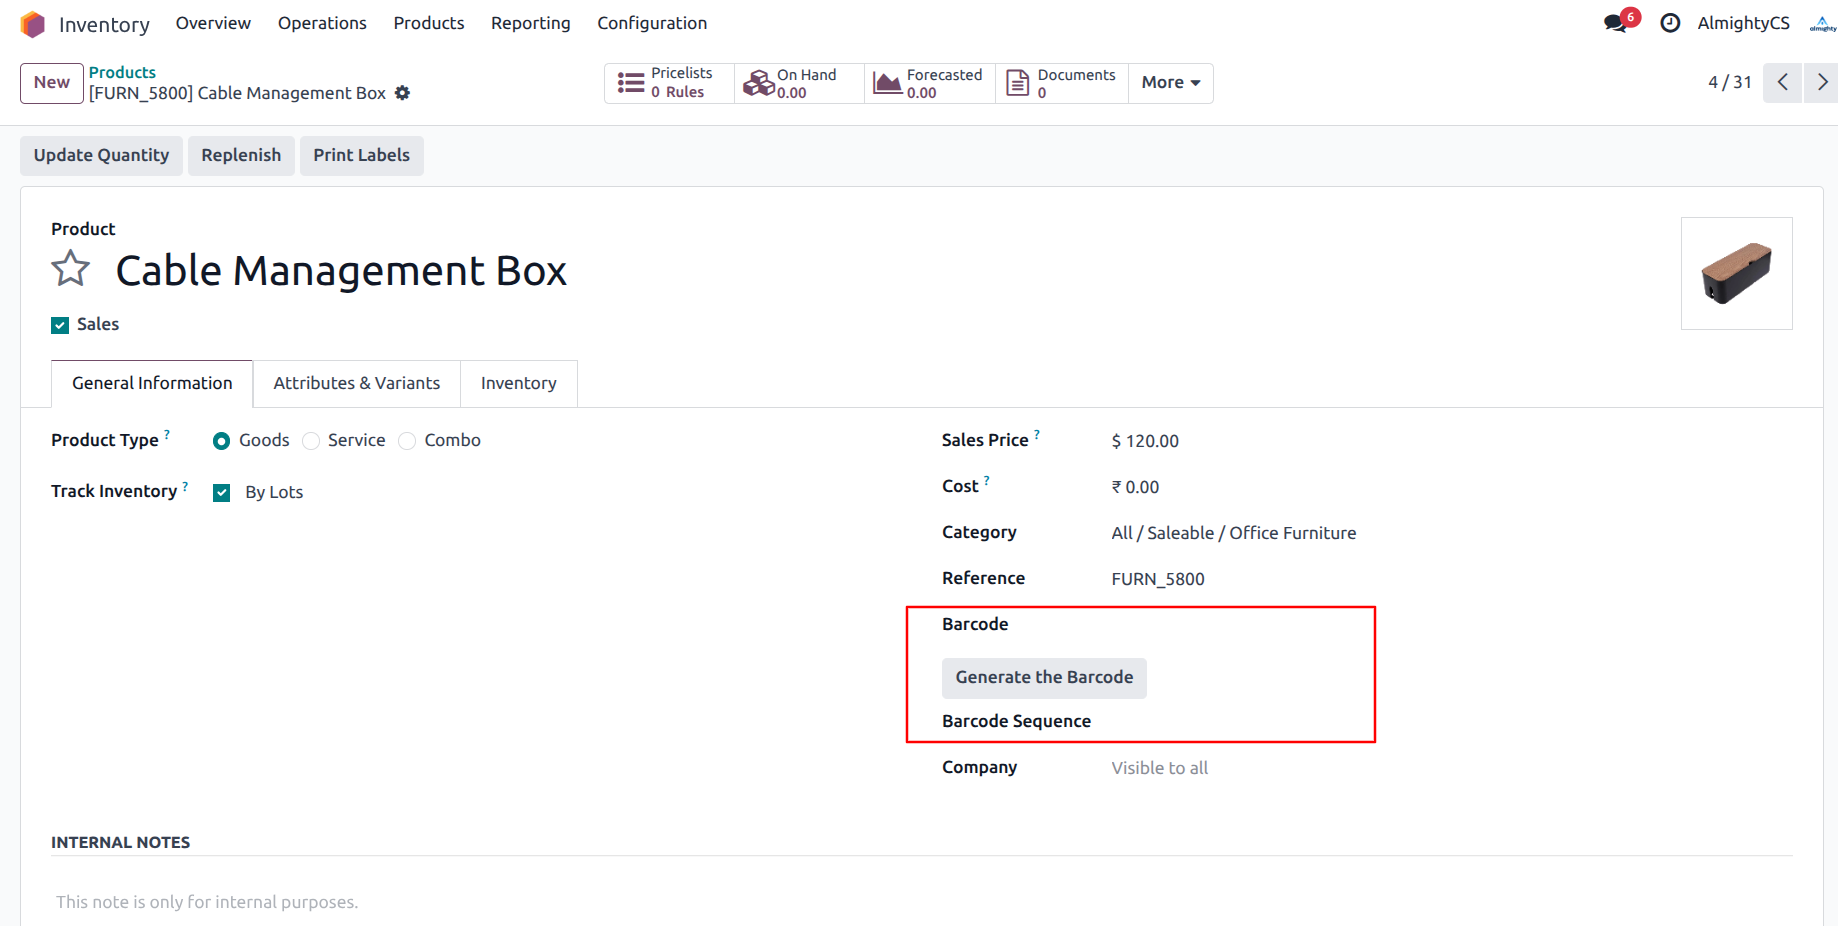
Task: Click the Cable Management Box product image
Action: click(x=1736, y=273)
